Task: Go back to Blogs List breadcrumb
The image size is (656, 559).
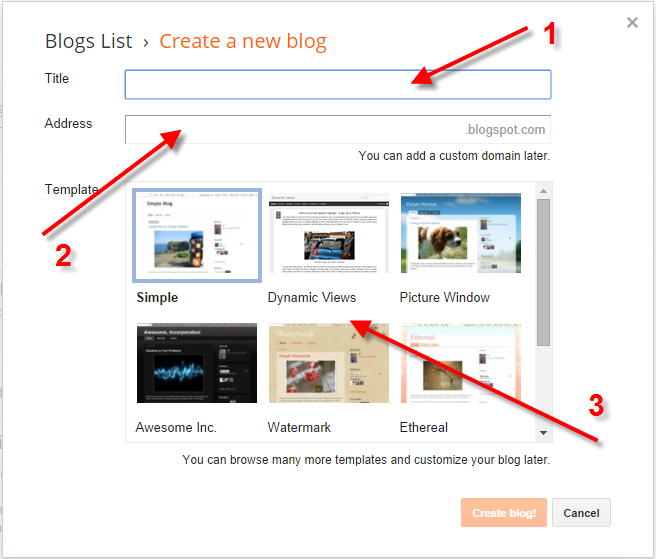Action: pos(88,41)
